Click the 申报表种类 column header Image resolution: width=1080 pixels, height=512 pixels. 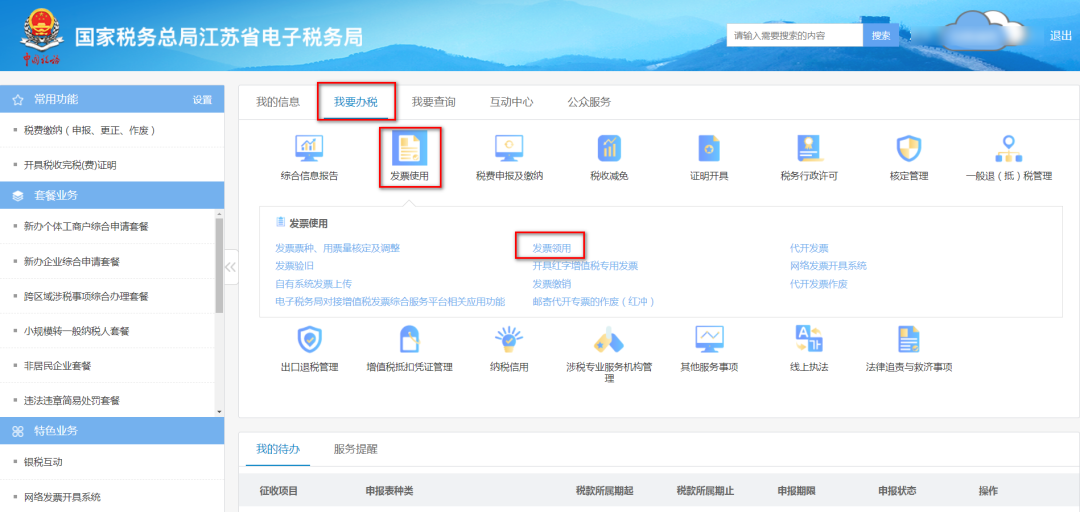point(389,491)
